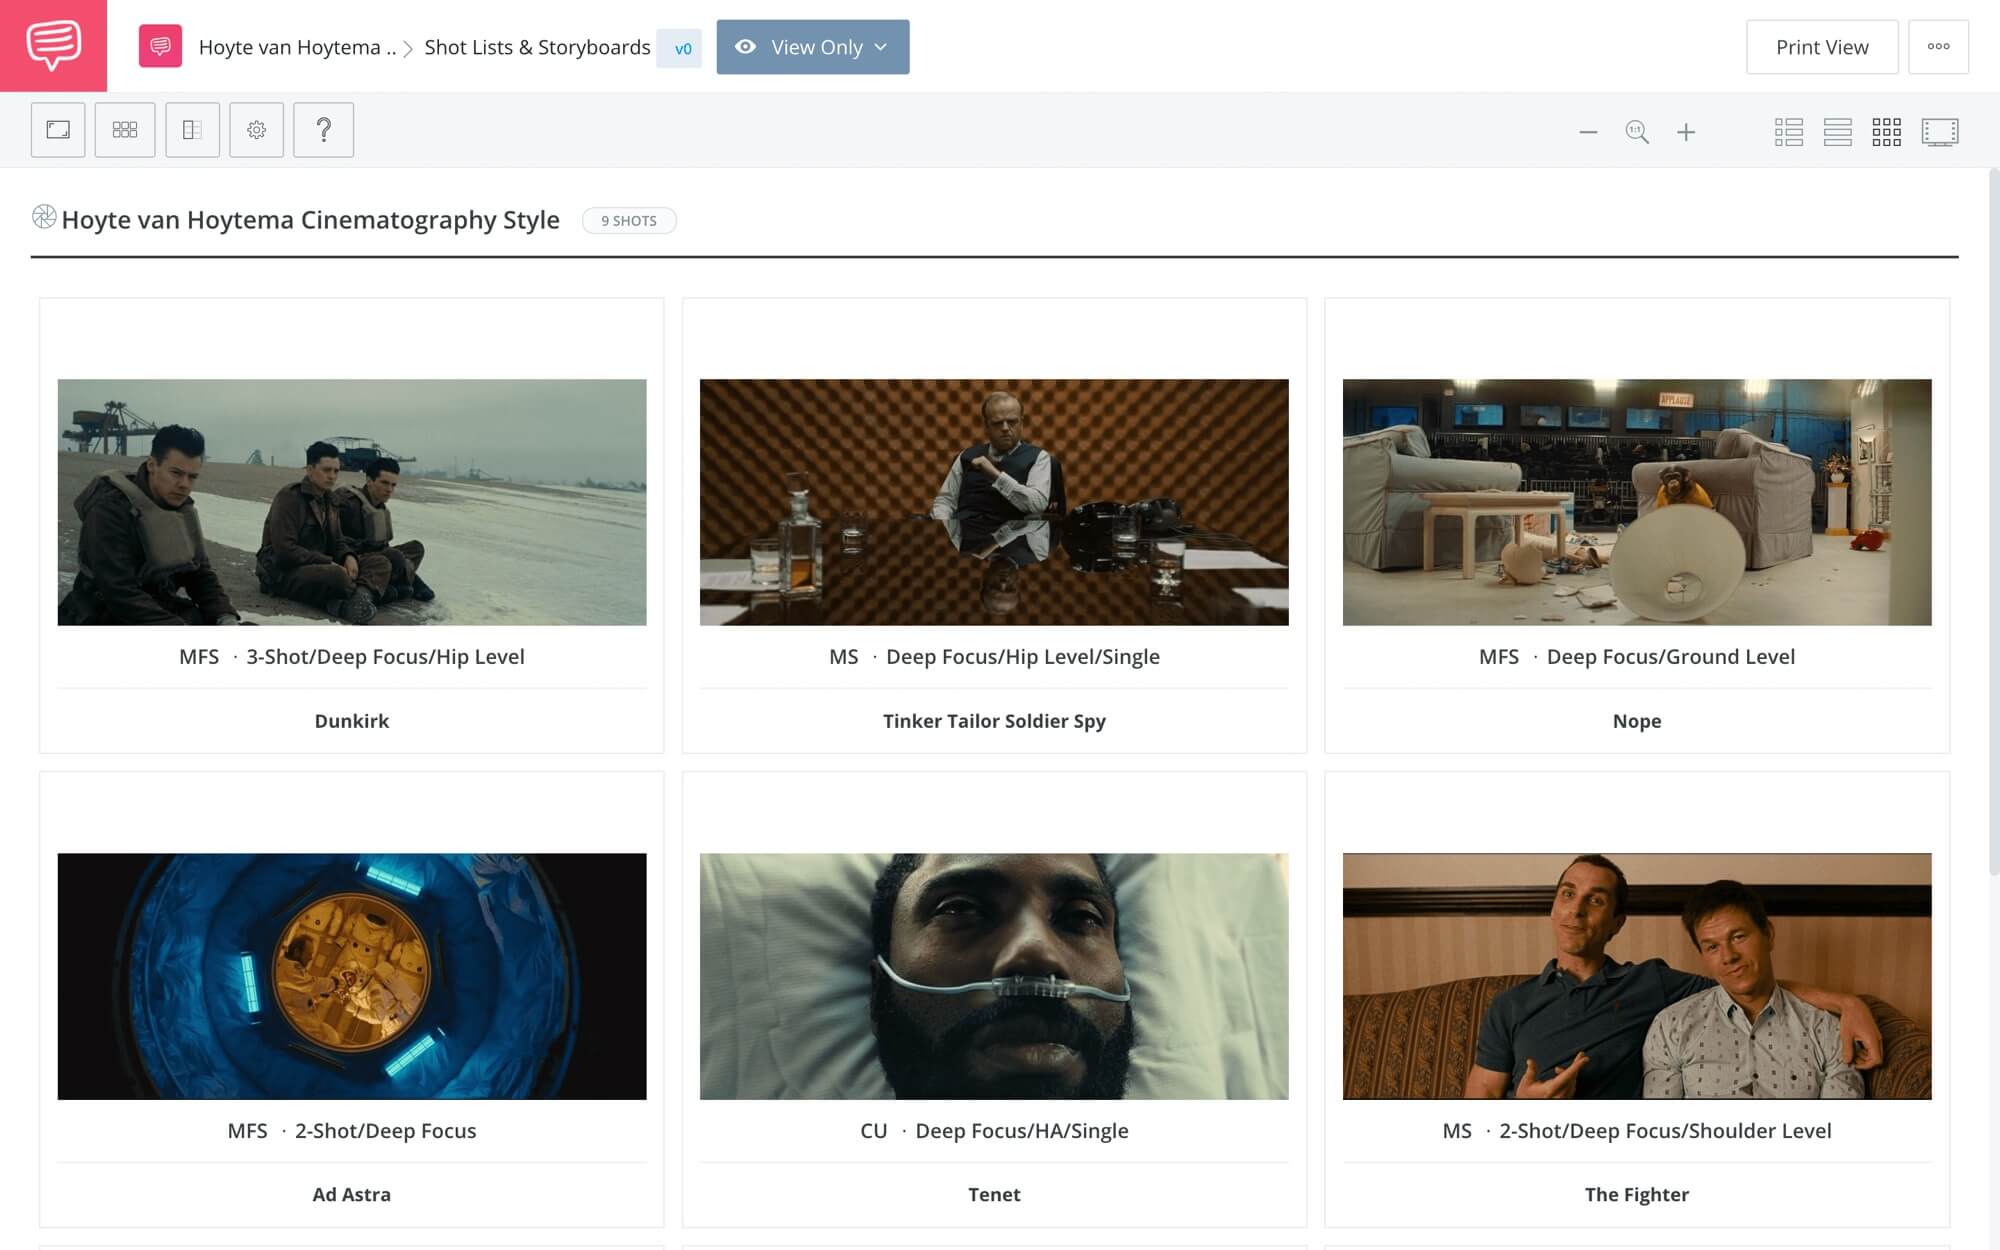This screenshot has width=2000, height=1250.
Task: Click the CU shot size label
Action: pos(873,1131)
